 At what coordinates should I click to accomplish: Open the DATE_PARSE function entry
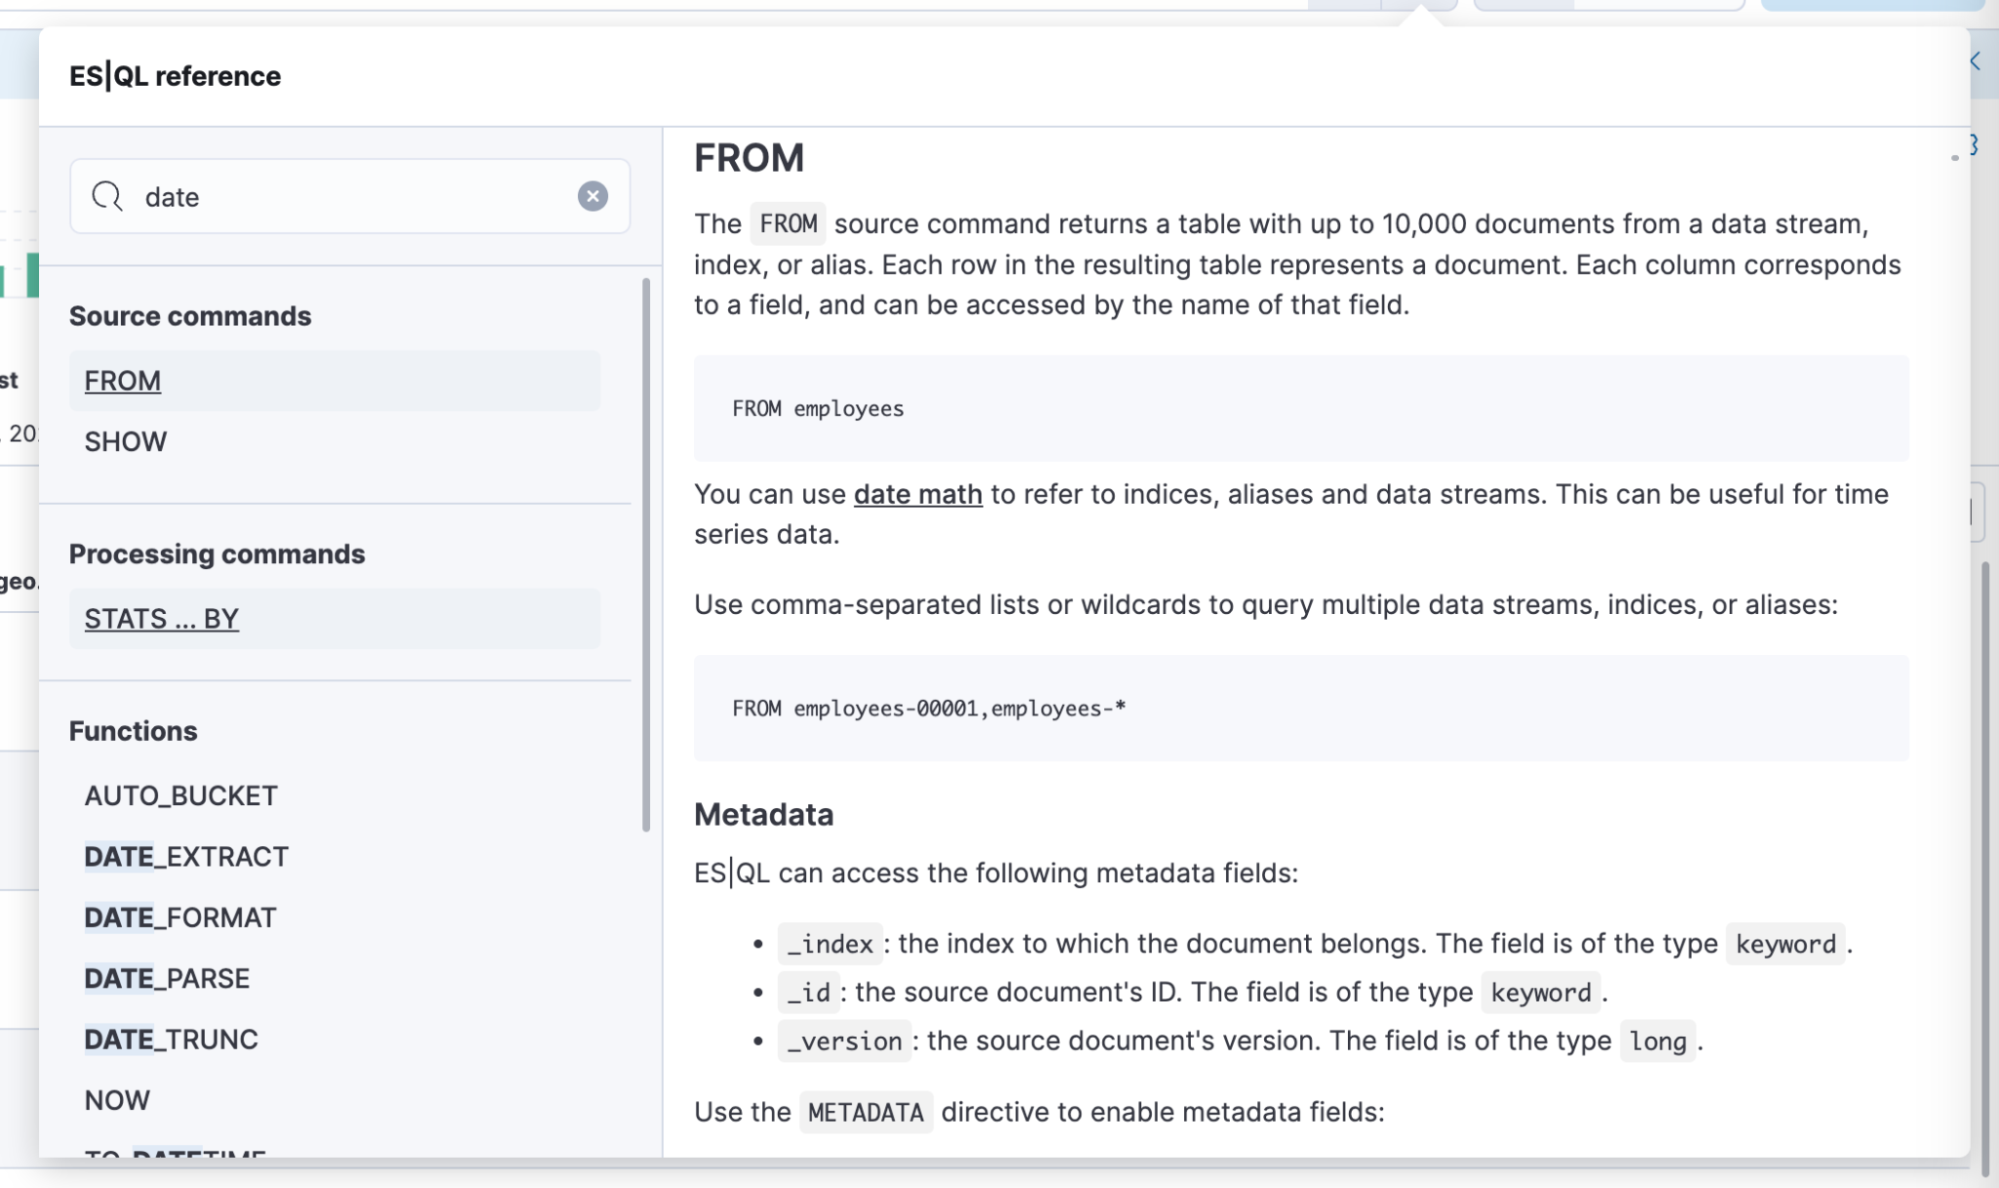coord(167,978)
